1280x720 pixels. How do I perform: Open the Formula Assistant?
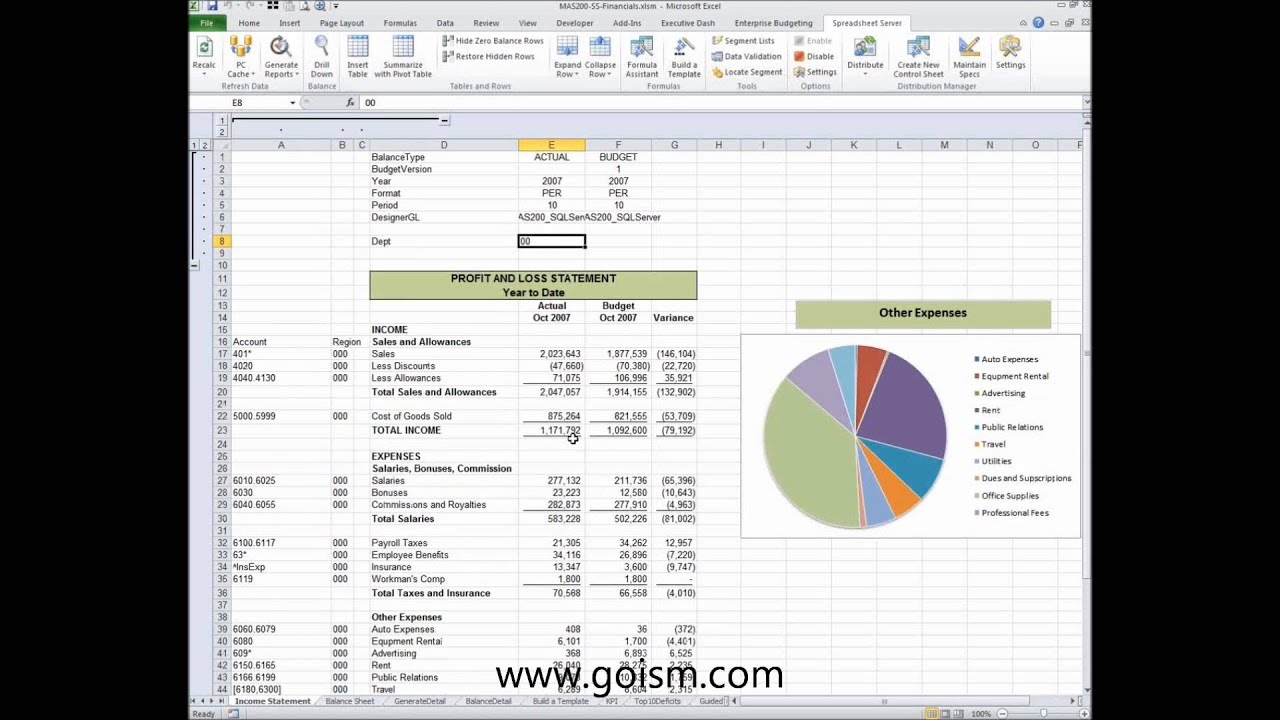pos(642,57)
